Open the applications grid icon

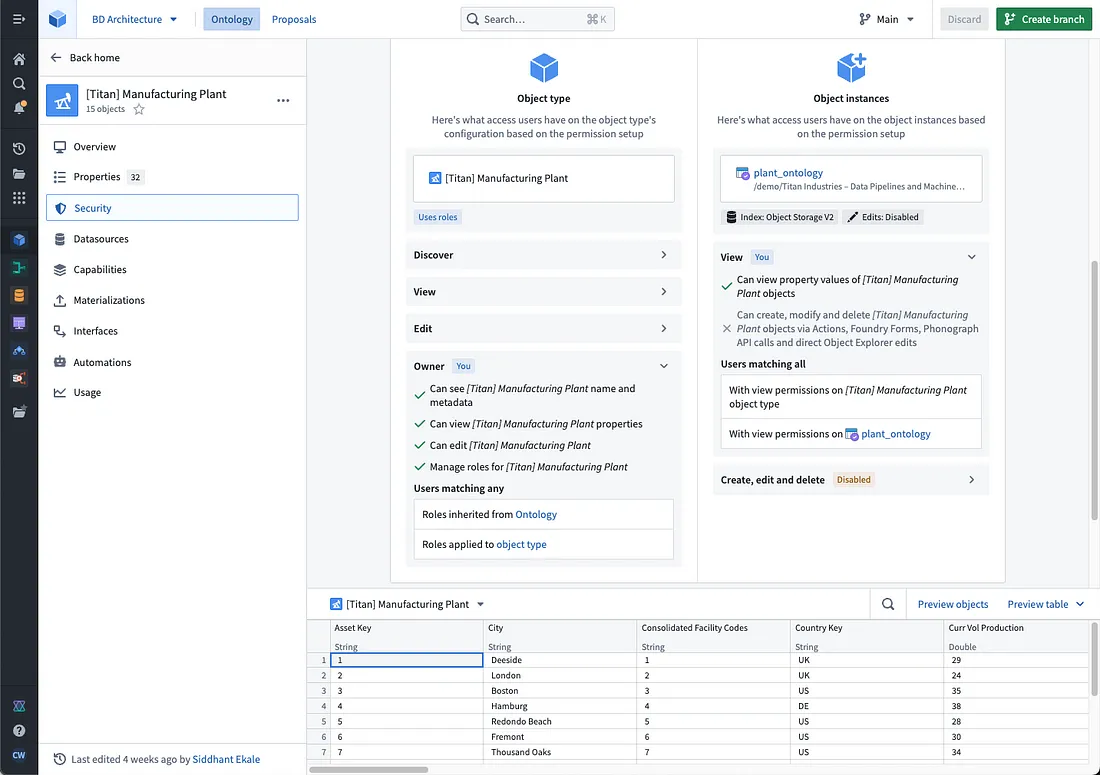19,198
